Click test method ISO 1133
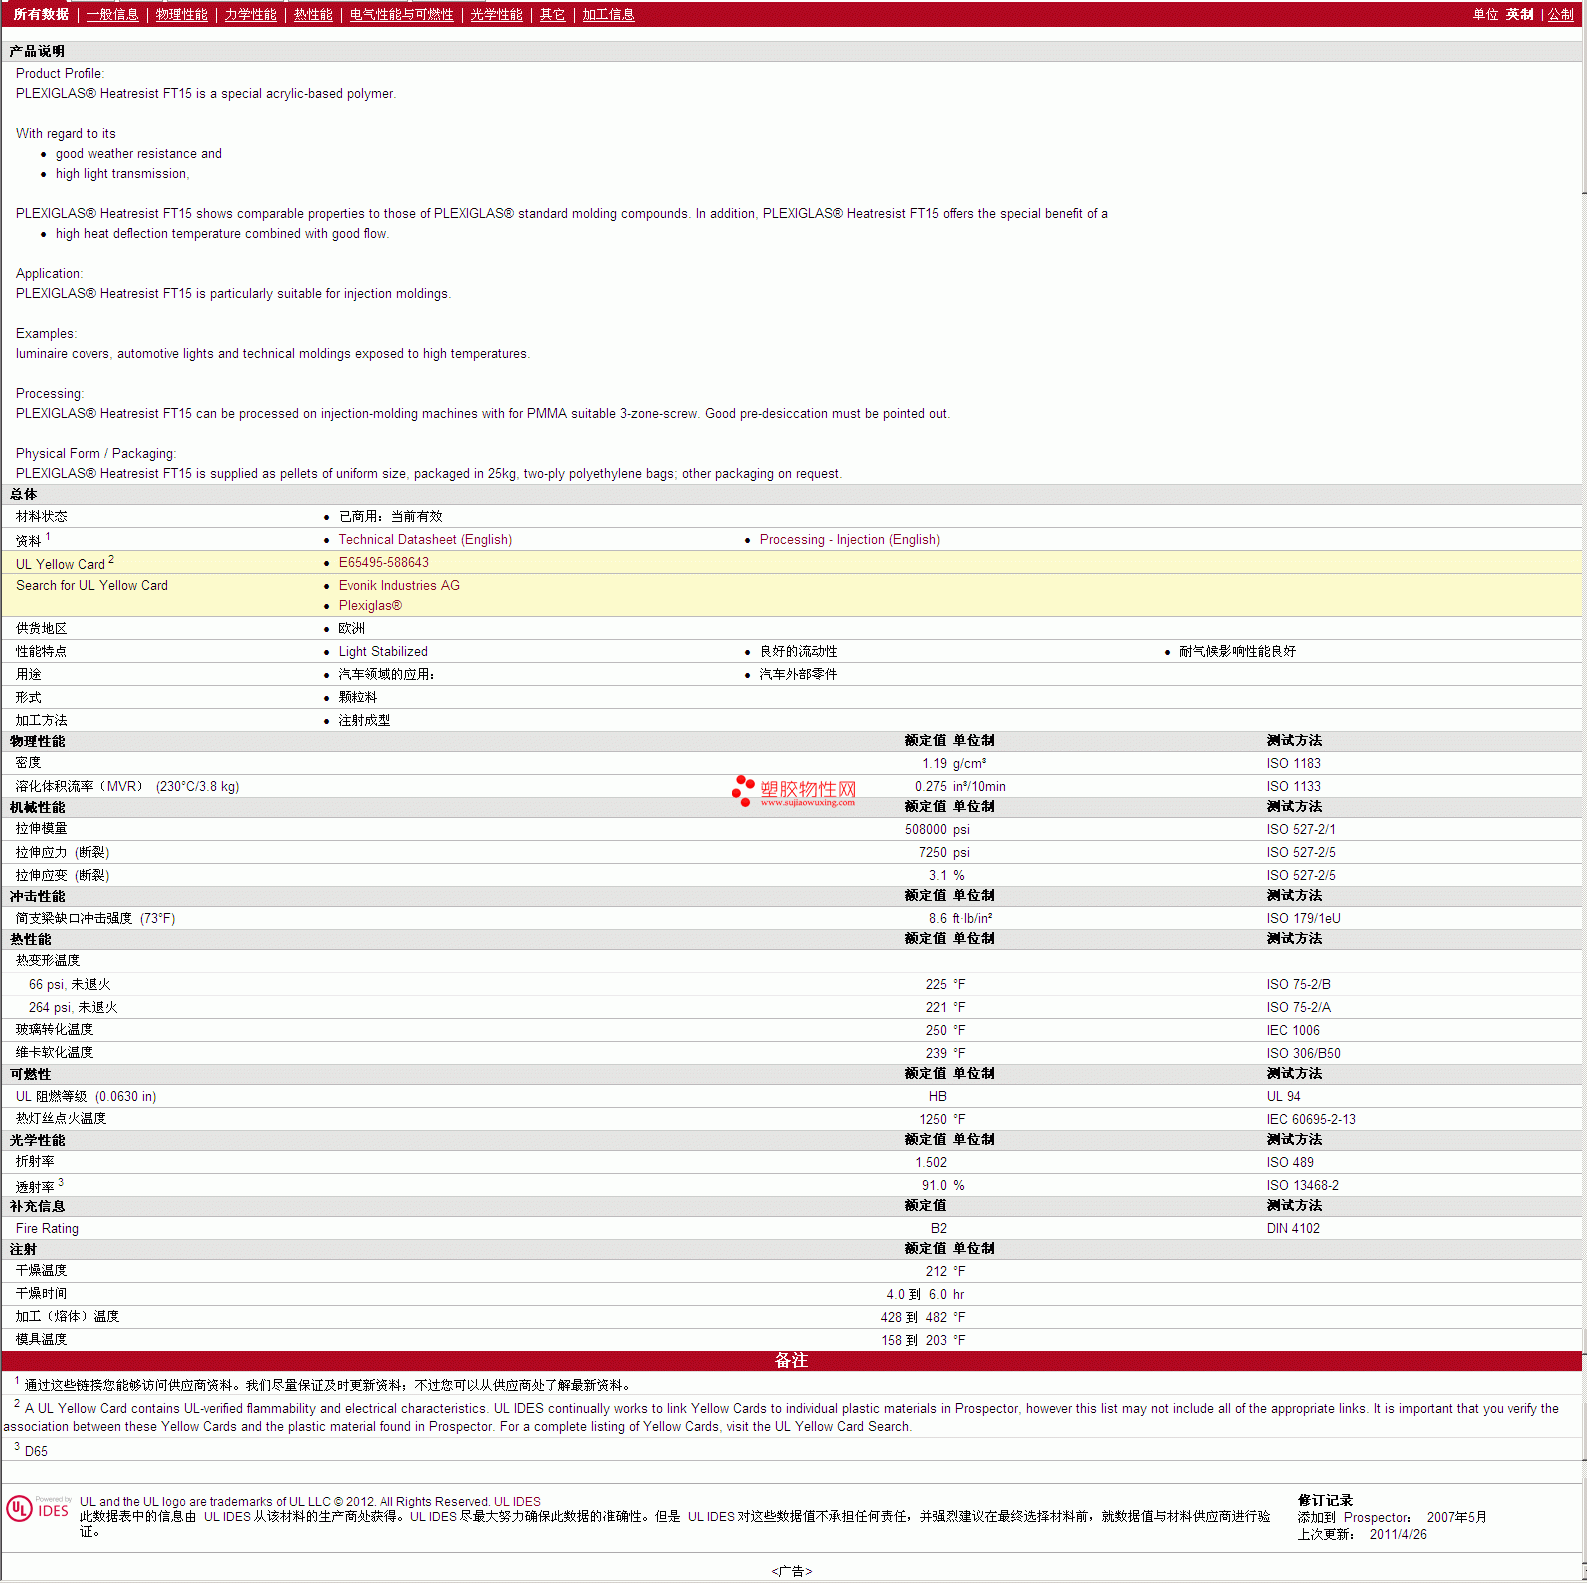This screenshot has width=1587, height=1583. point(1293,786)
